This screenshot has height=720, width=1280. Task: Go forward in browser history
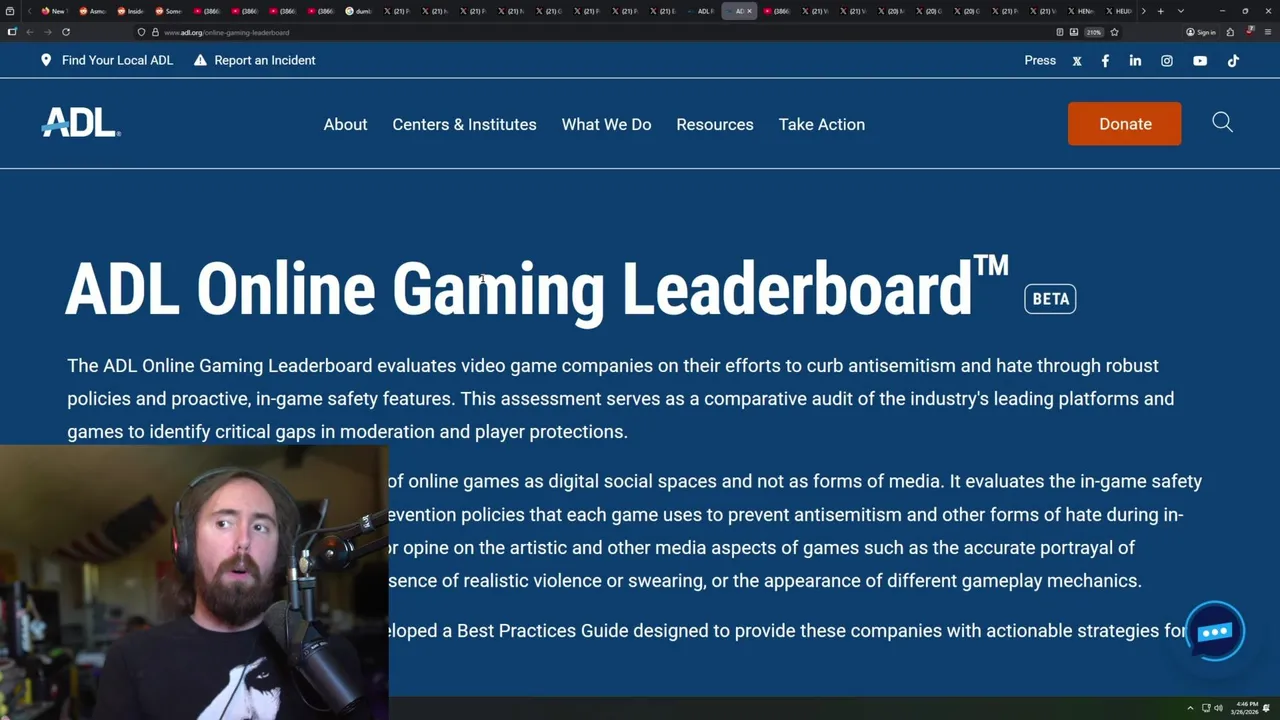click(47, 32)
